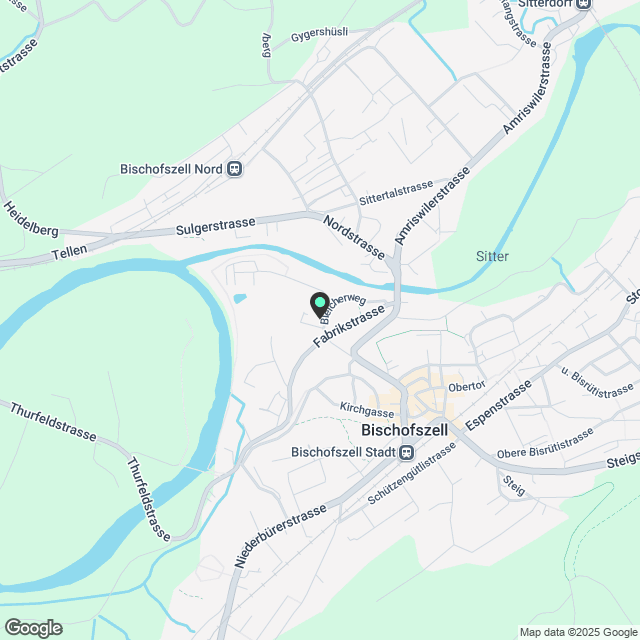640x640 pixels.
Task: Open the Google logo link
Action: coord(33,628)
